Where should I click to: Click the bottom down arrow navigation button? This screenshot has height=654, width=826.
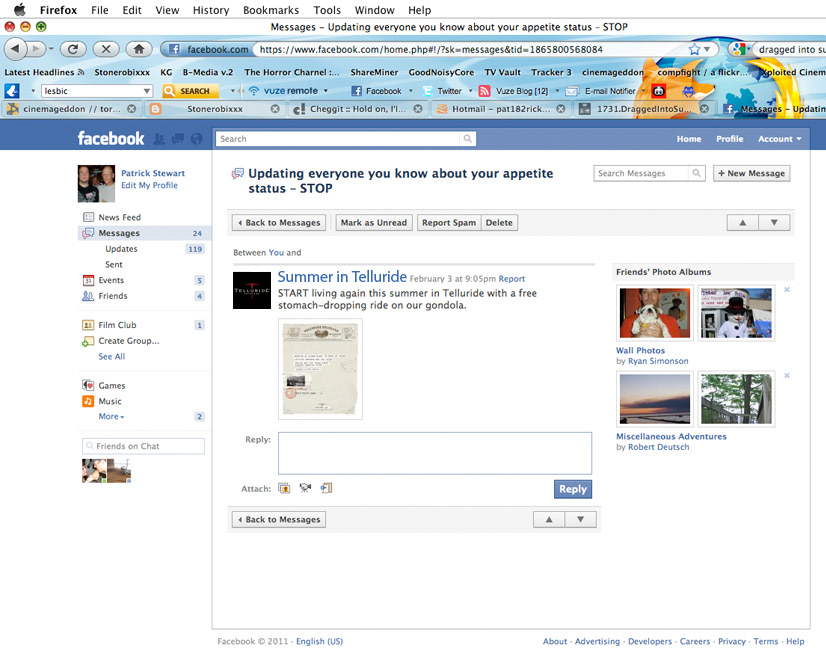click(x=581, y=519)
